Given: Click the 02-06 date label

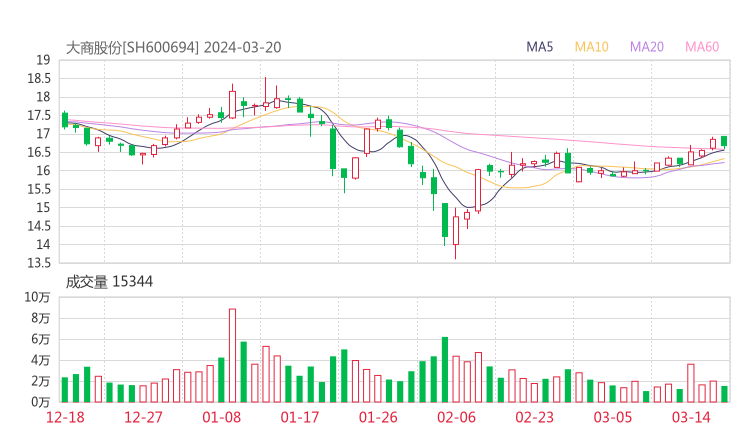Looking at the screenshot, I should coord(456,417).
